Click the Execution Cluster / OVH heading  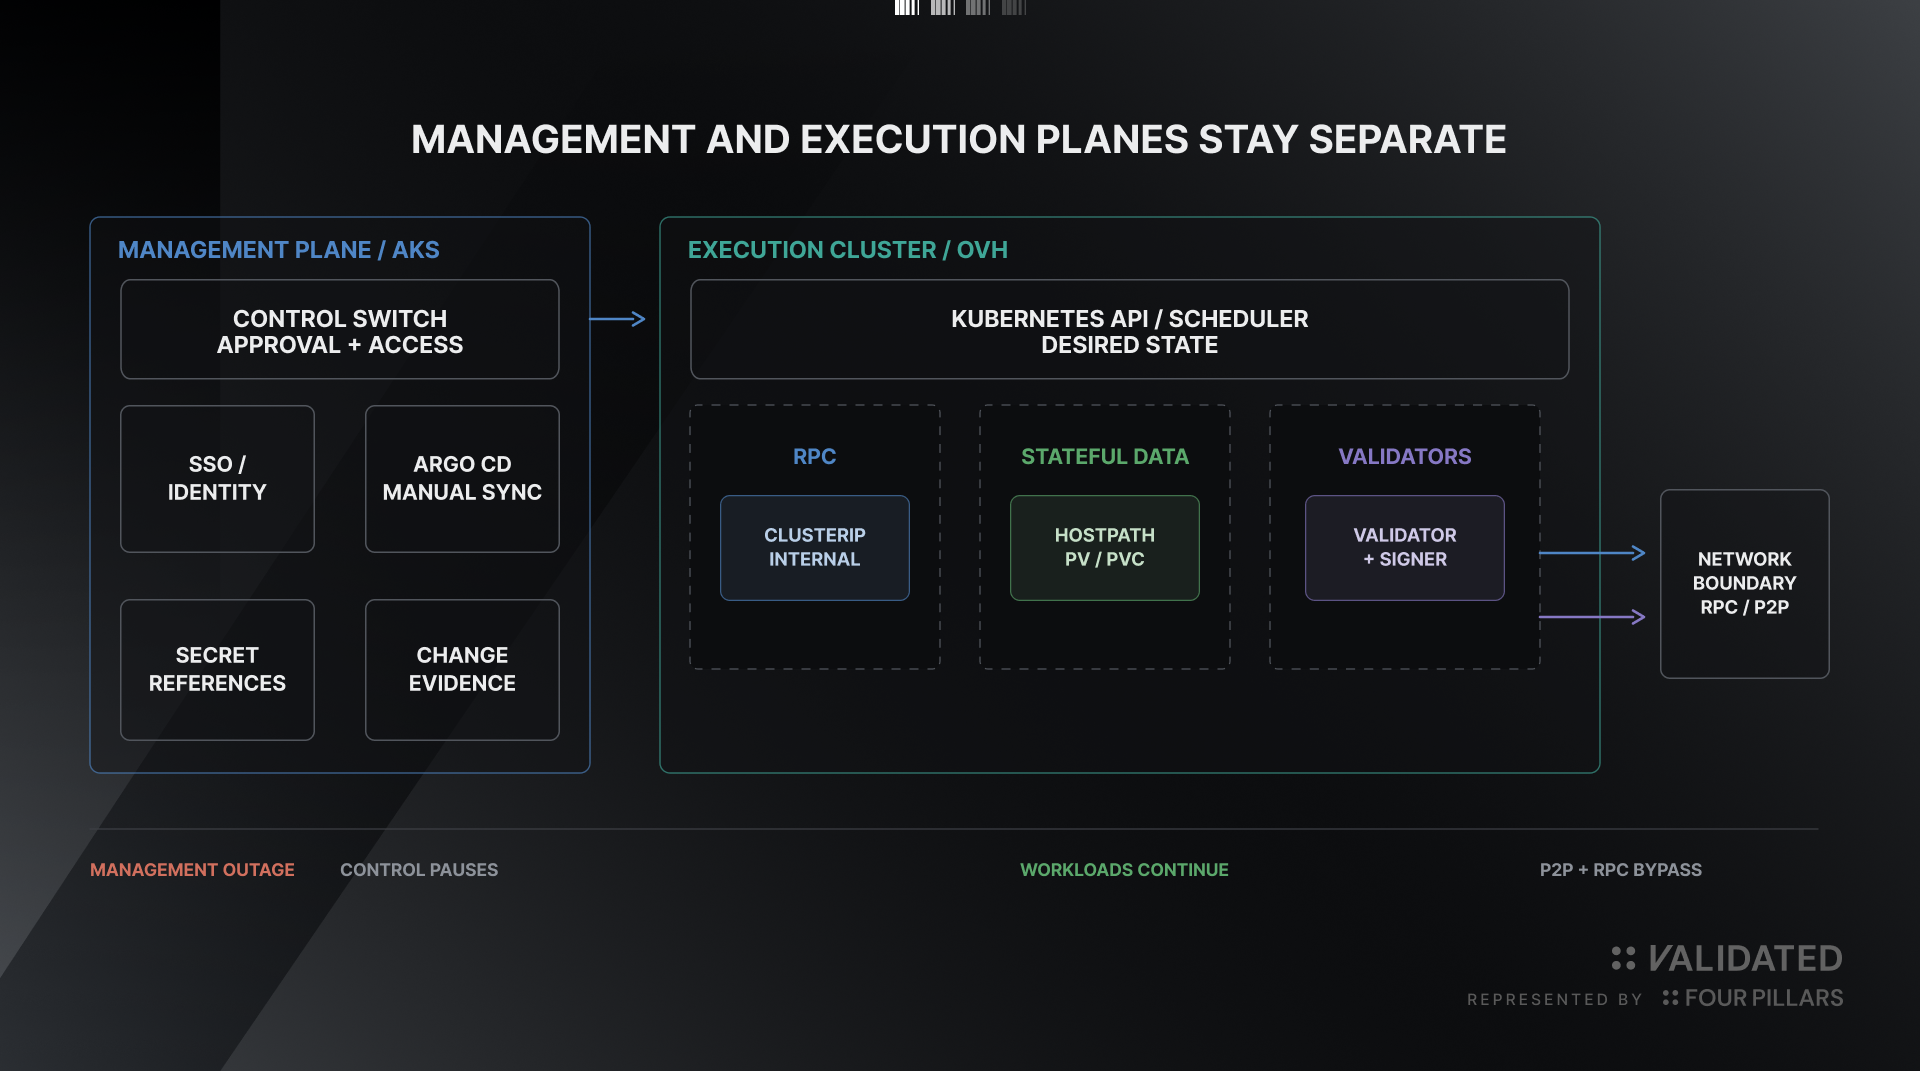point(848,250)
